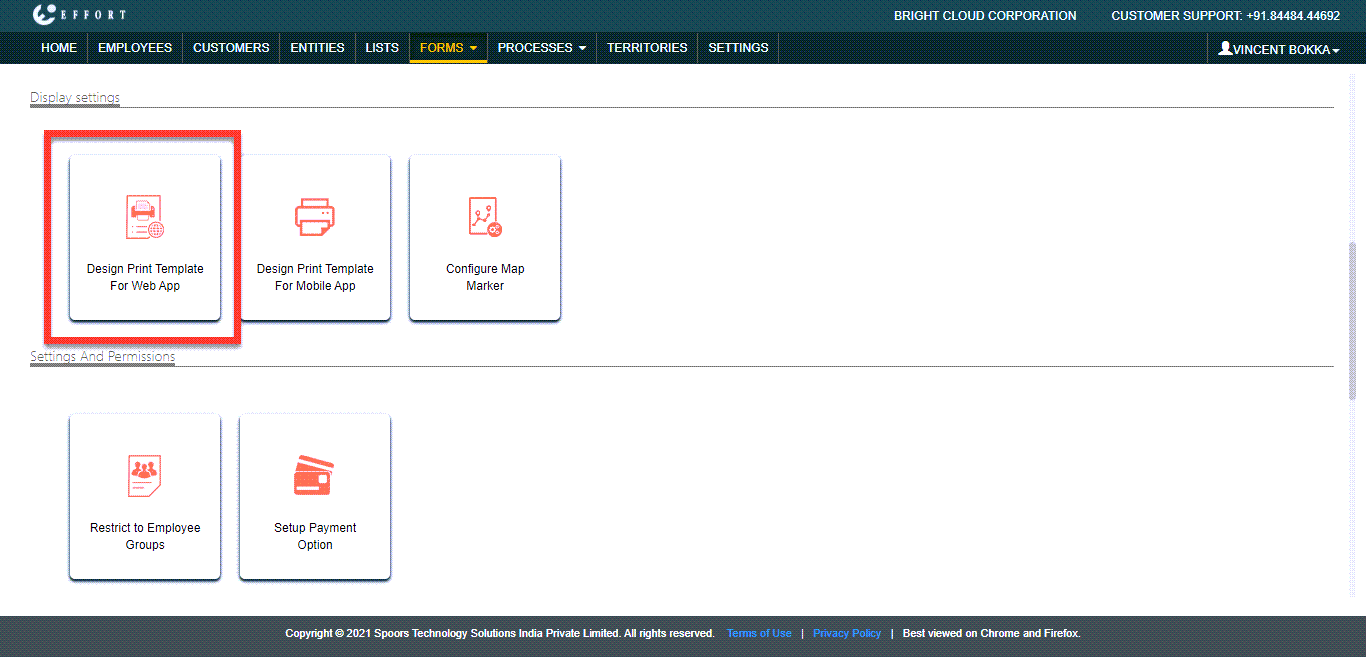This screenshot has width=1366, height=657.
Task: Navigate to CUSTOMERS in the menu bar
Action: click(231, 48)
